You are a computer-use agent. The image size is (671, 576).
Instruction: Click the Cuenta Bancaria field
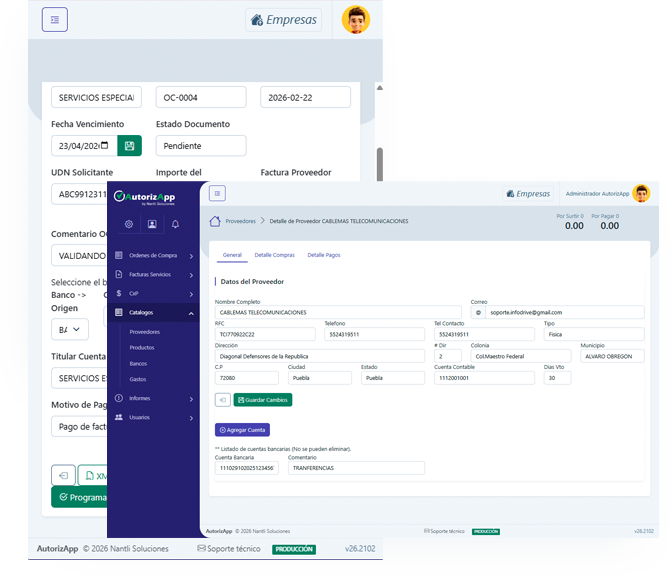[246, 468]
